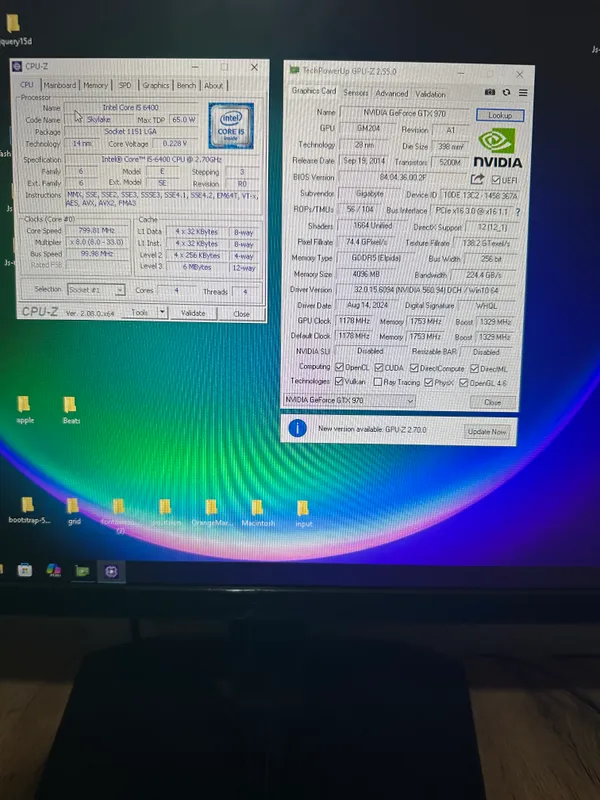
Task: Toggle the OpenCL checkbox
Action: pyautogui.click(x=339, y=367)
